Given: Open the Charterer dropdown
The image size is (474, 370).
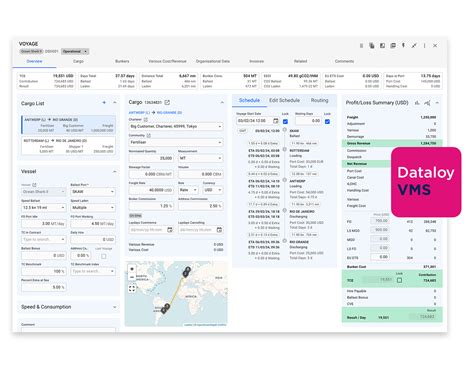Looking at the screenshot, I should click(x=176, y=127).
